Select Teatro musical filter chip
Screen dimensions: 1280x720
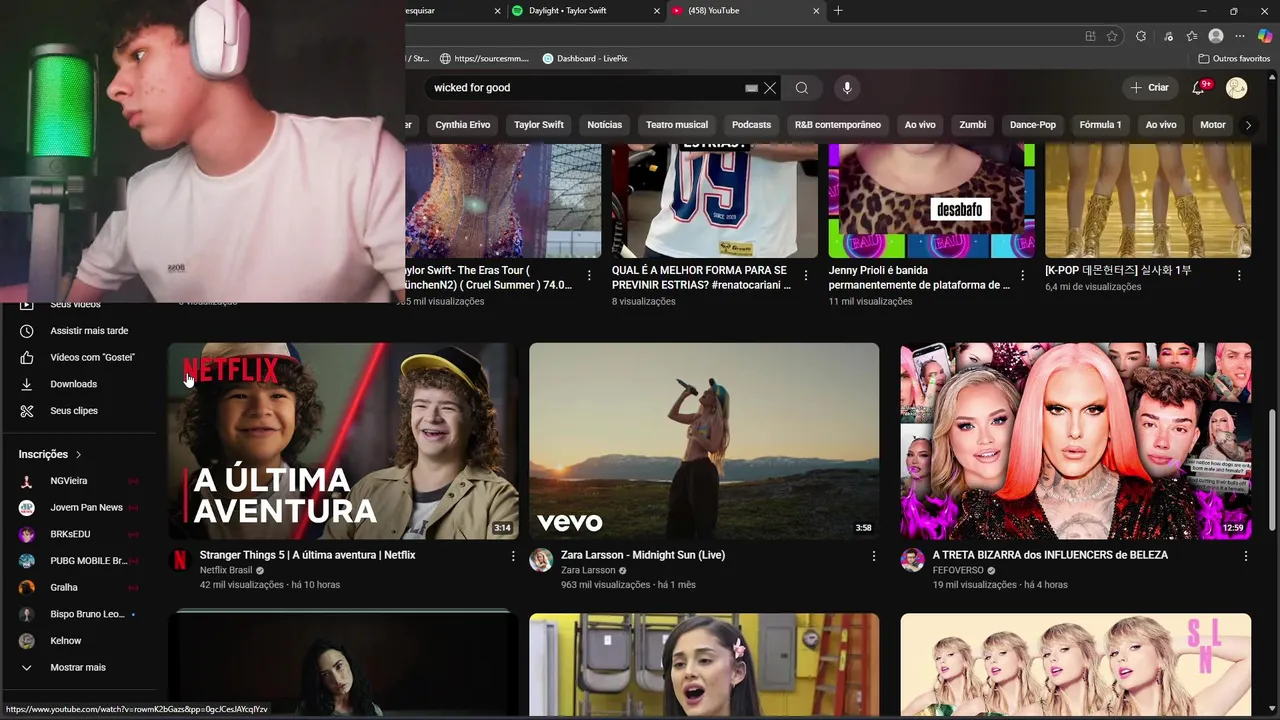tap(677, 125)
